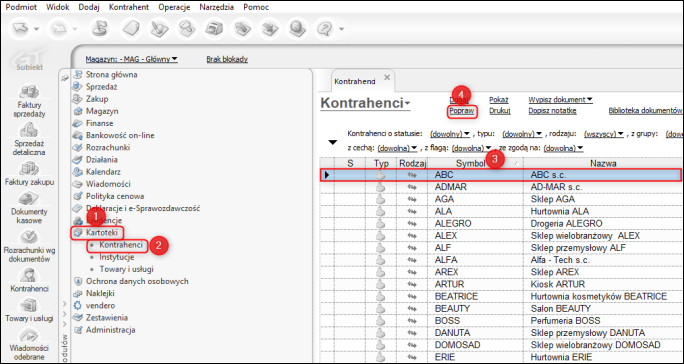Screen dimensions: 684x364
Task: Open the Wypisz dokument dropdown
Action: (x=561, y=100)
